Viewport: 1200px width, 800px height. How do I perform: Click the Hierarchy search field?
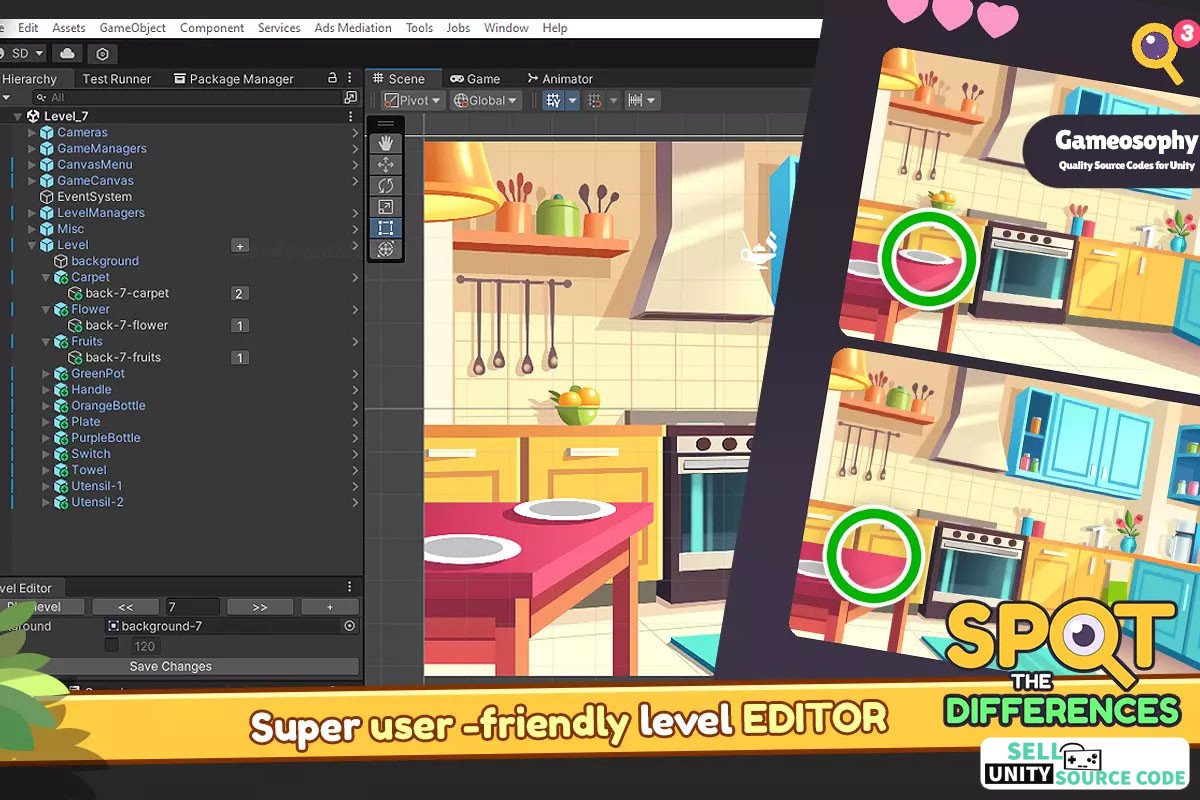click(x=185, y=97)
